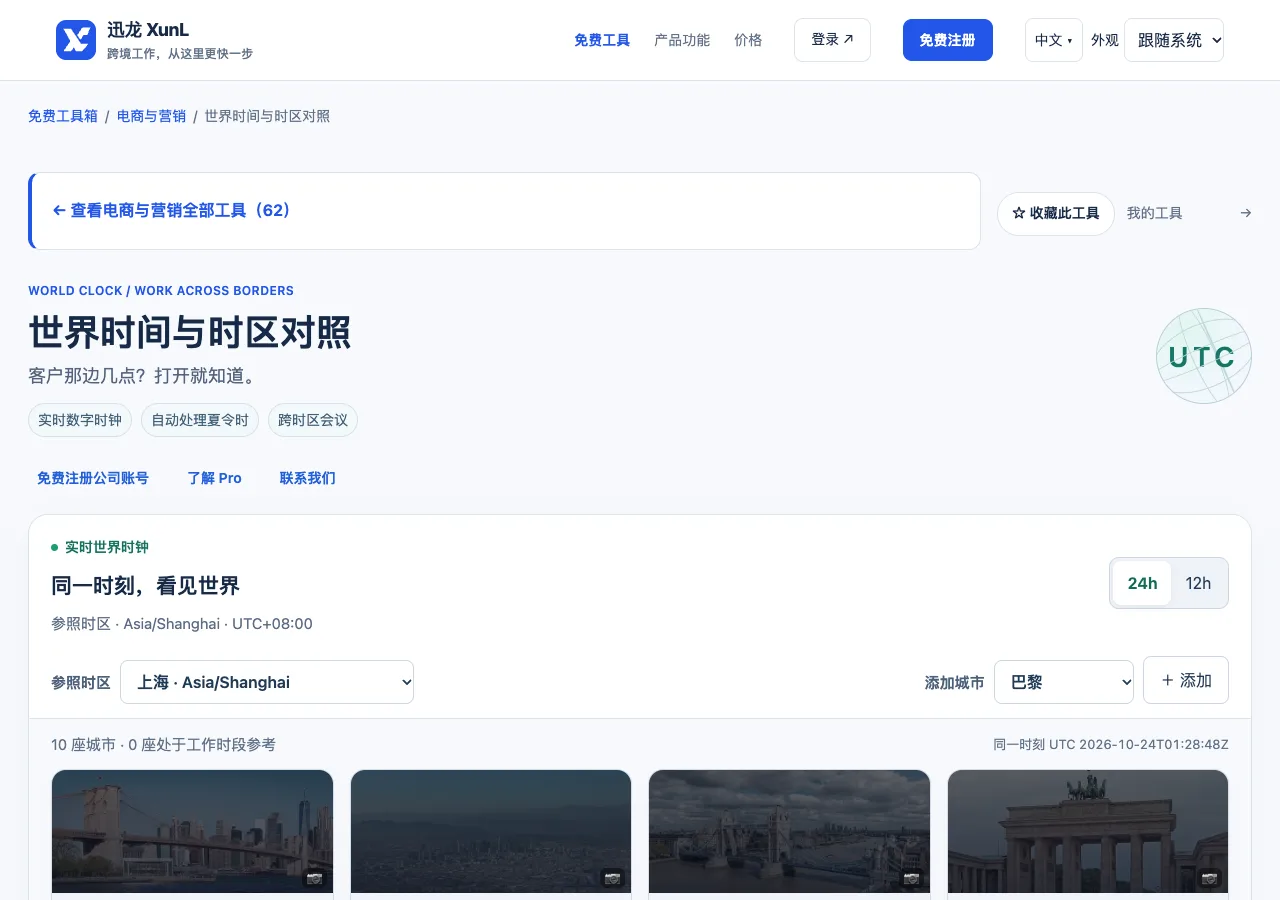
Task: Open the 中文 language selector
Action: [1054, 40]
